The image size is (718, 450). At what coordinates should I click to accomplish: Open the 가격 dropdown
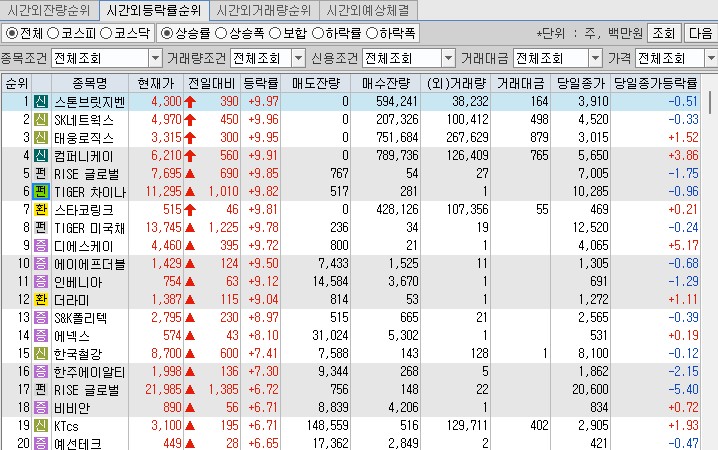pyautogui.click(x=712, y=58)
